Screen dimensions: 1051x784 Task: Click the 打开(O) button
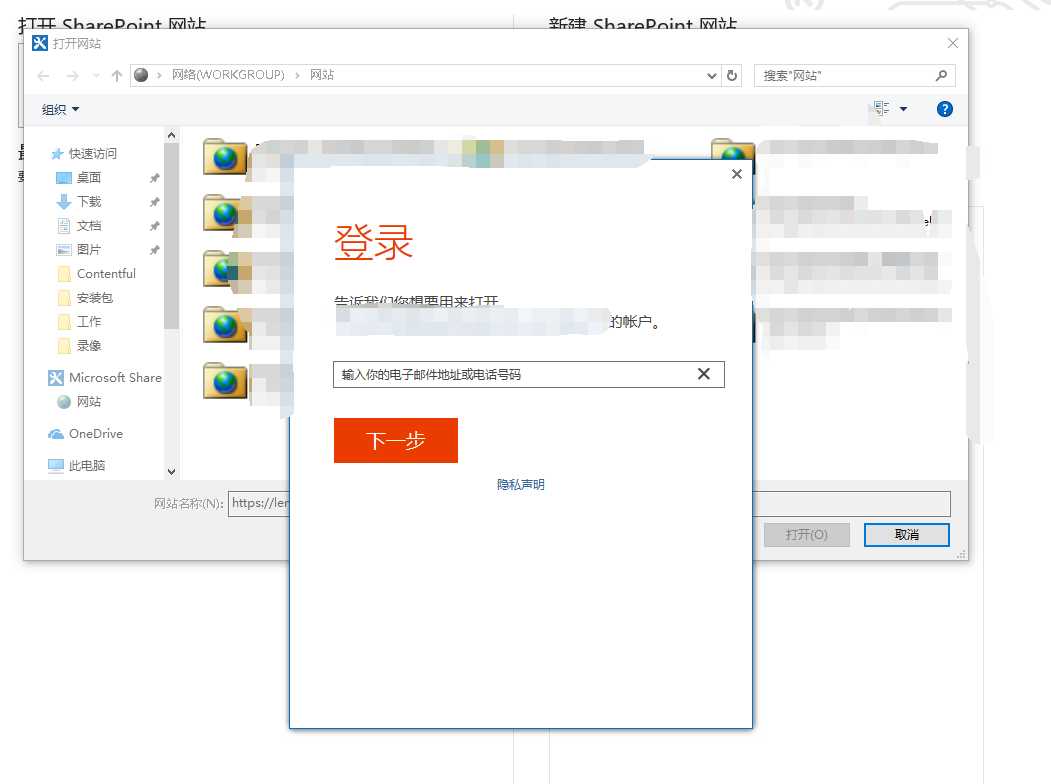(x=807, y=535)
